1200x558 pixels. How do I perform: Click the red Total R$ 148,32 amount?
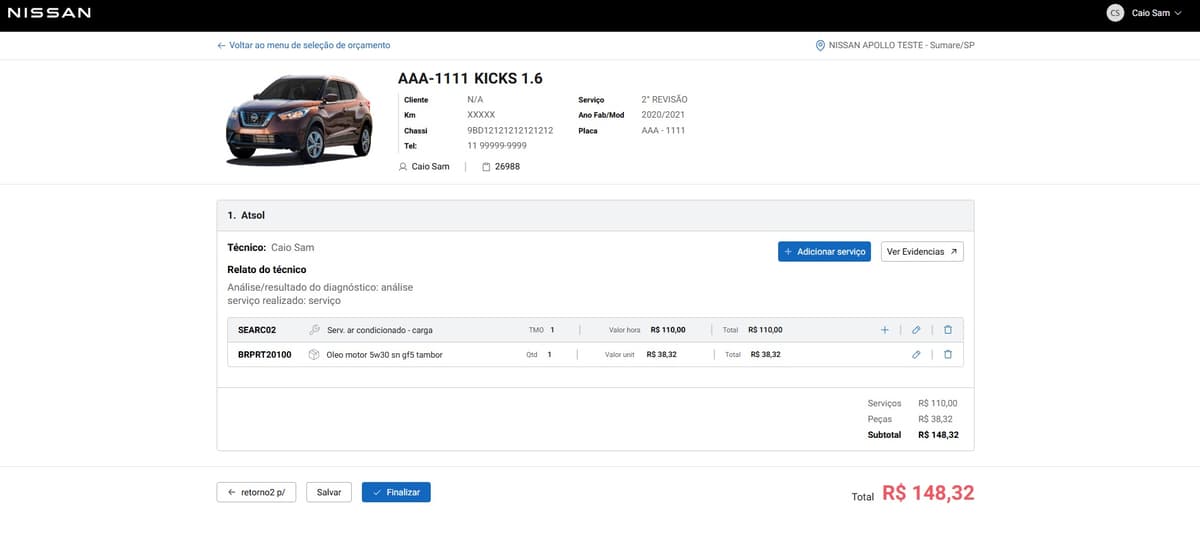(928, 493)
